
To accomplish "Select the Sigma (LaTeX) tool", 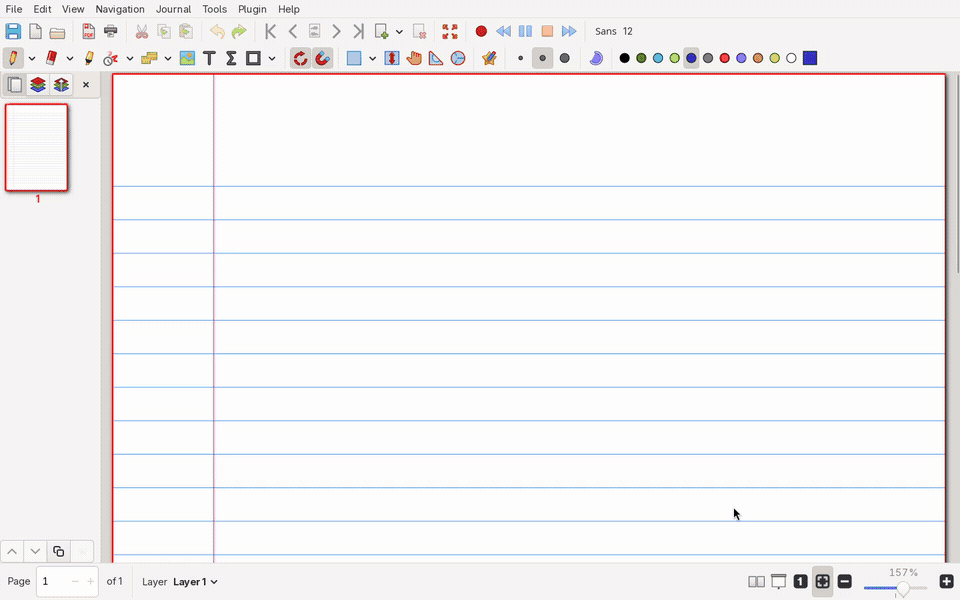I will click(x=231, y=58).
